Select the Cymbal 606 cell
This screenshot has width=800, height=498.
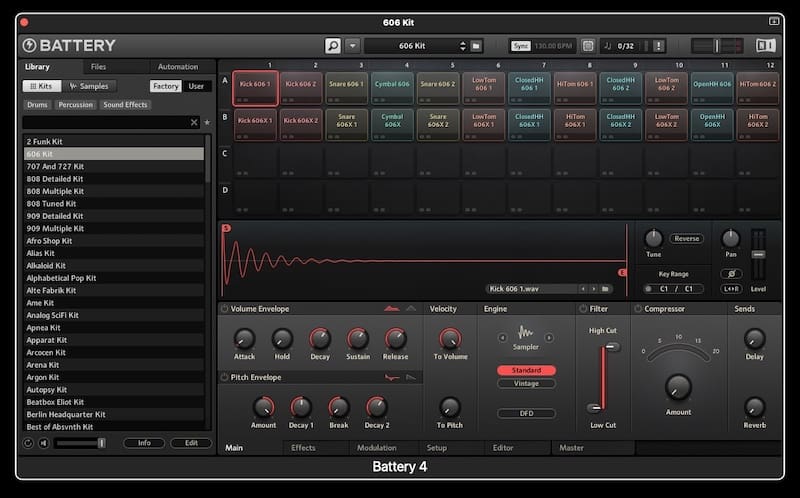(x=392, y=88)
